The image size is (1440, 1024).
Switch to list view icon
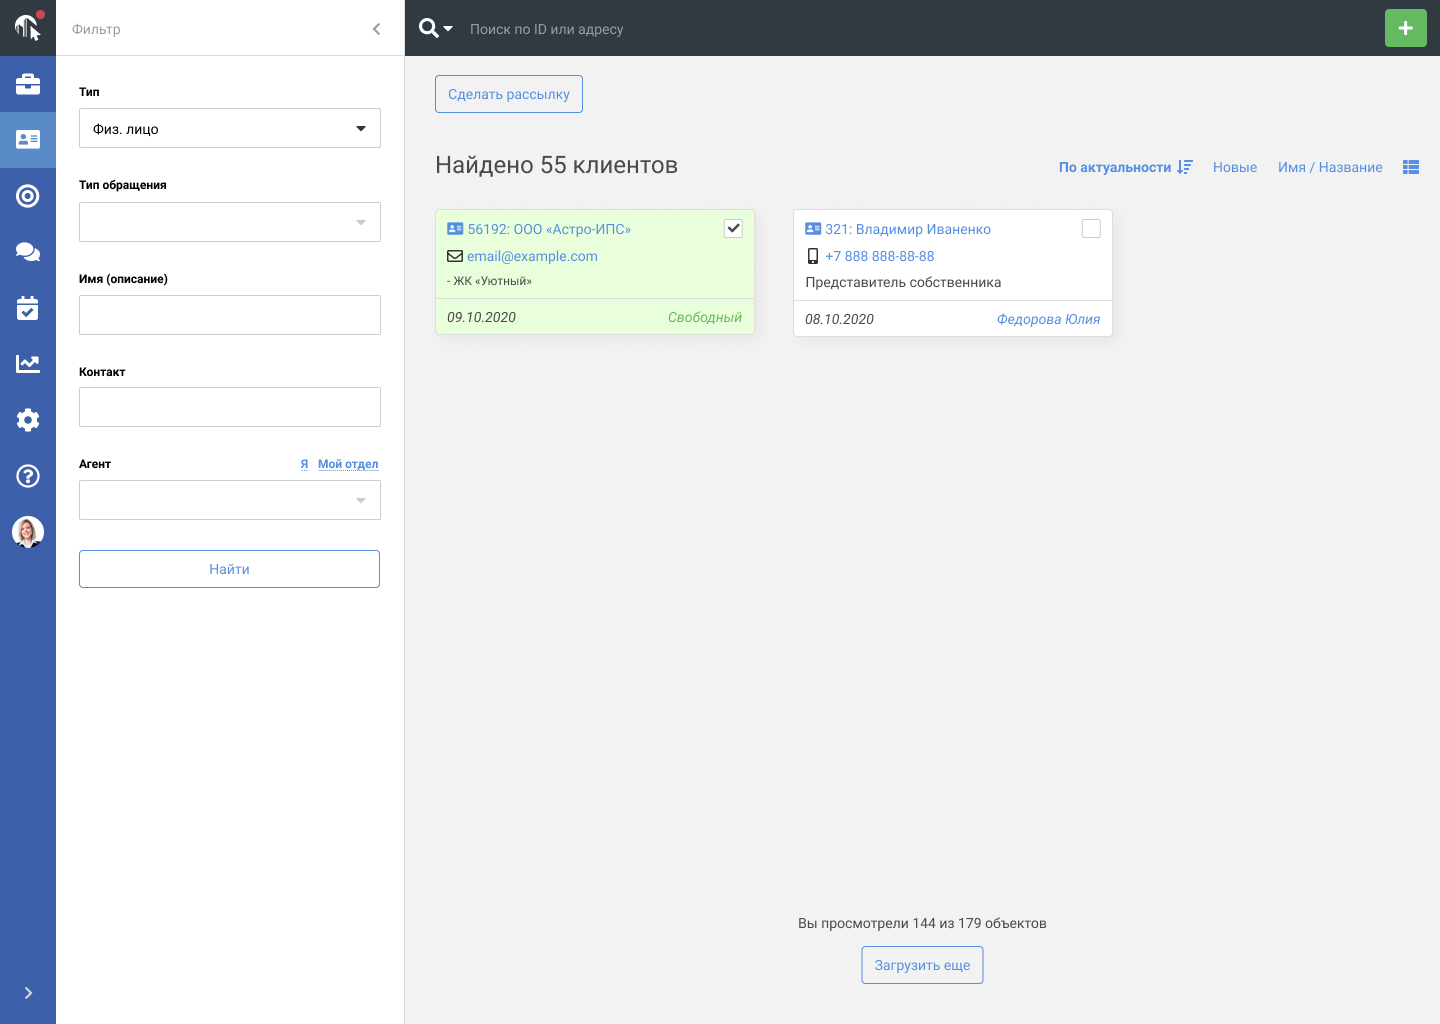point(1411,167)
